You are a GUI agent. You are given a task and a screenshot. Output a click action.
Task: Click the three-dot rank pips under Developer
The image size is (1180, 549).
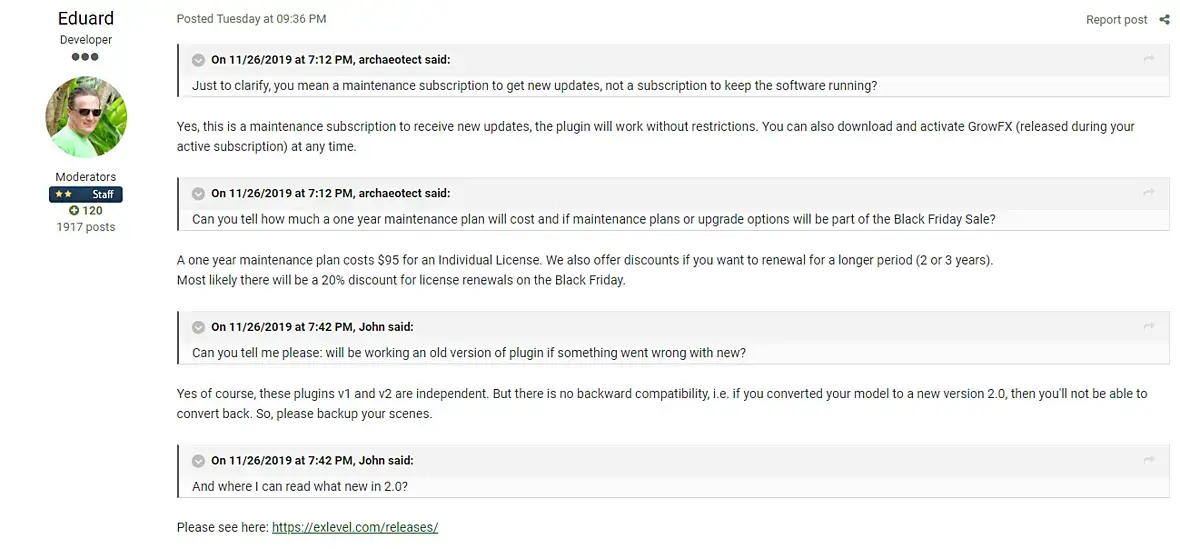click(86, 57)
